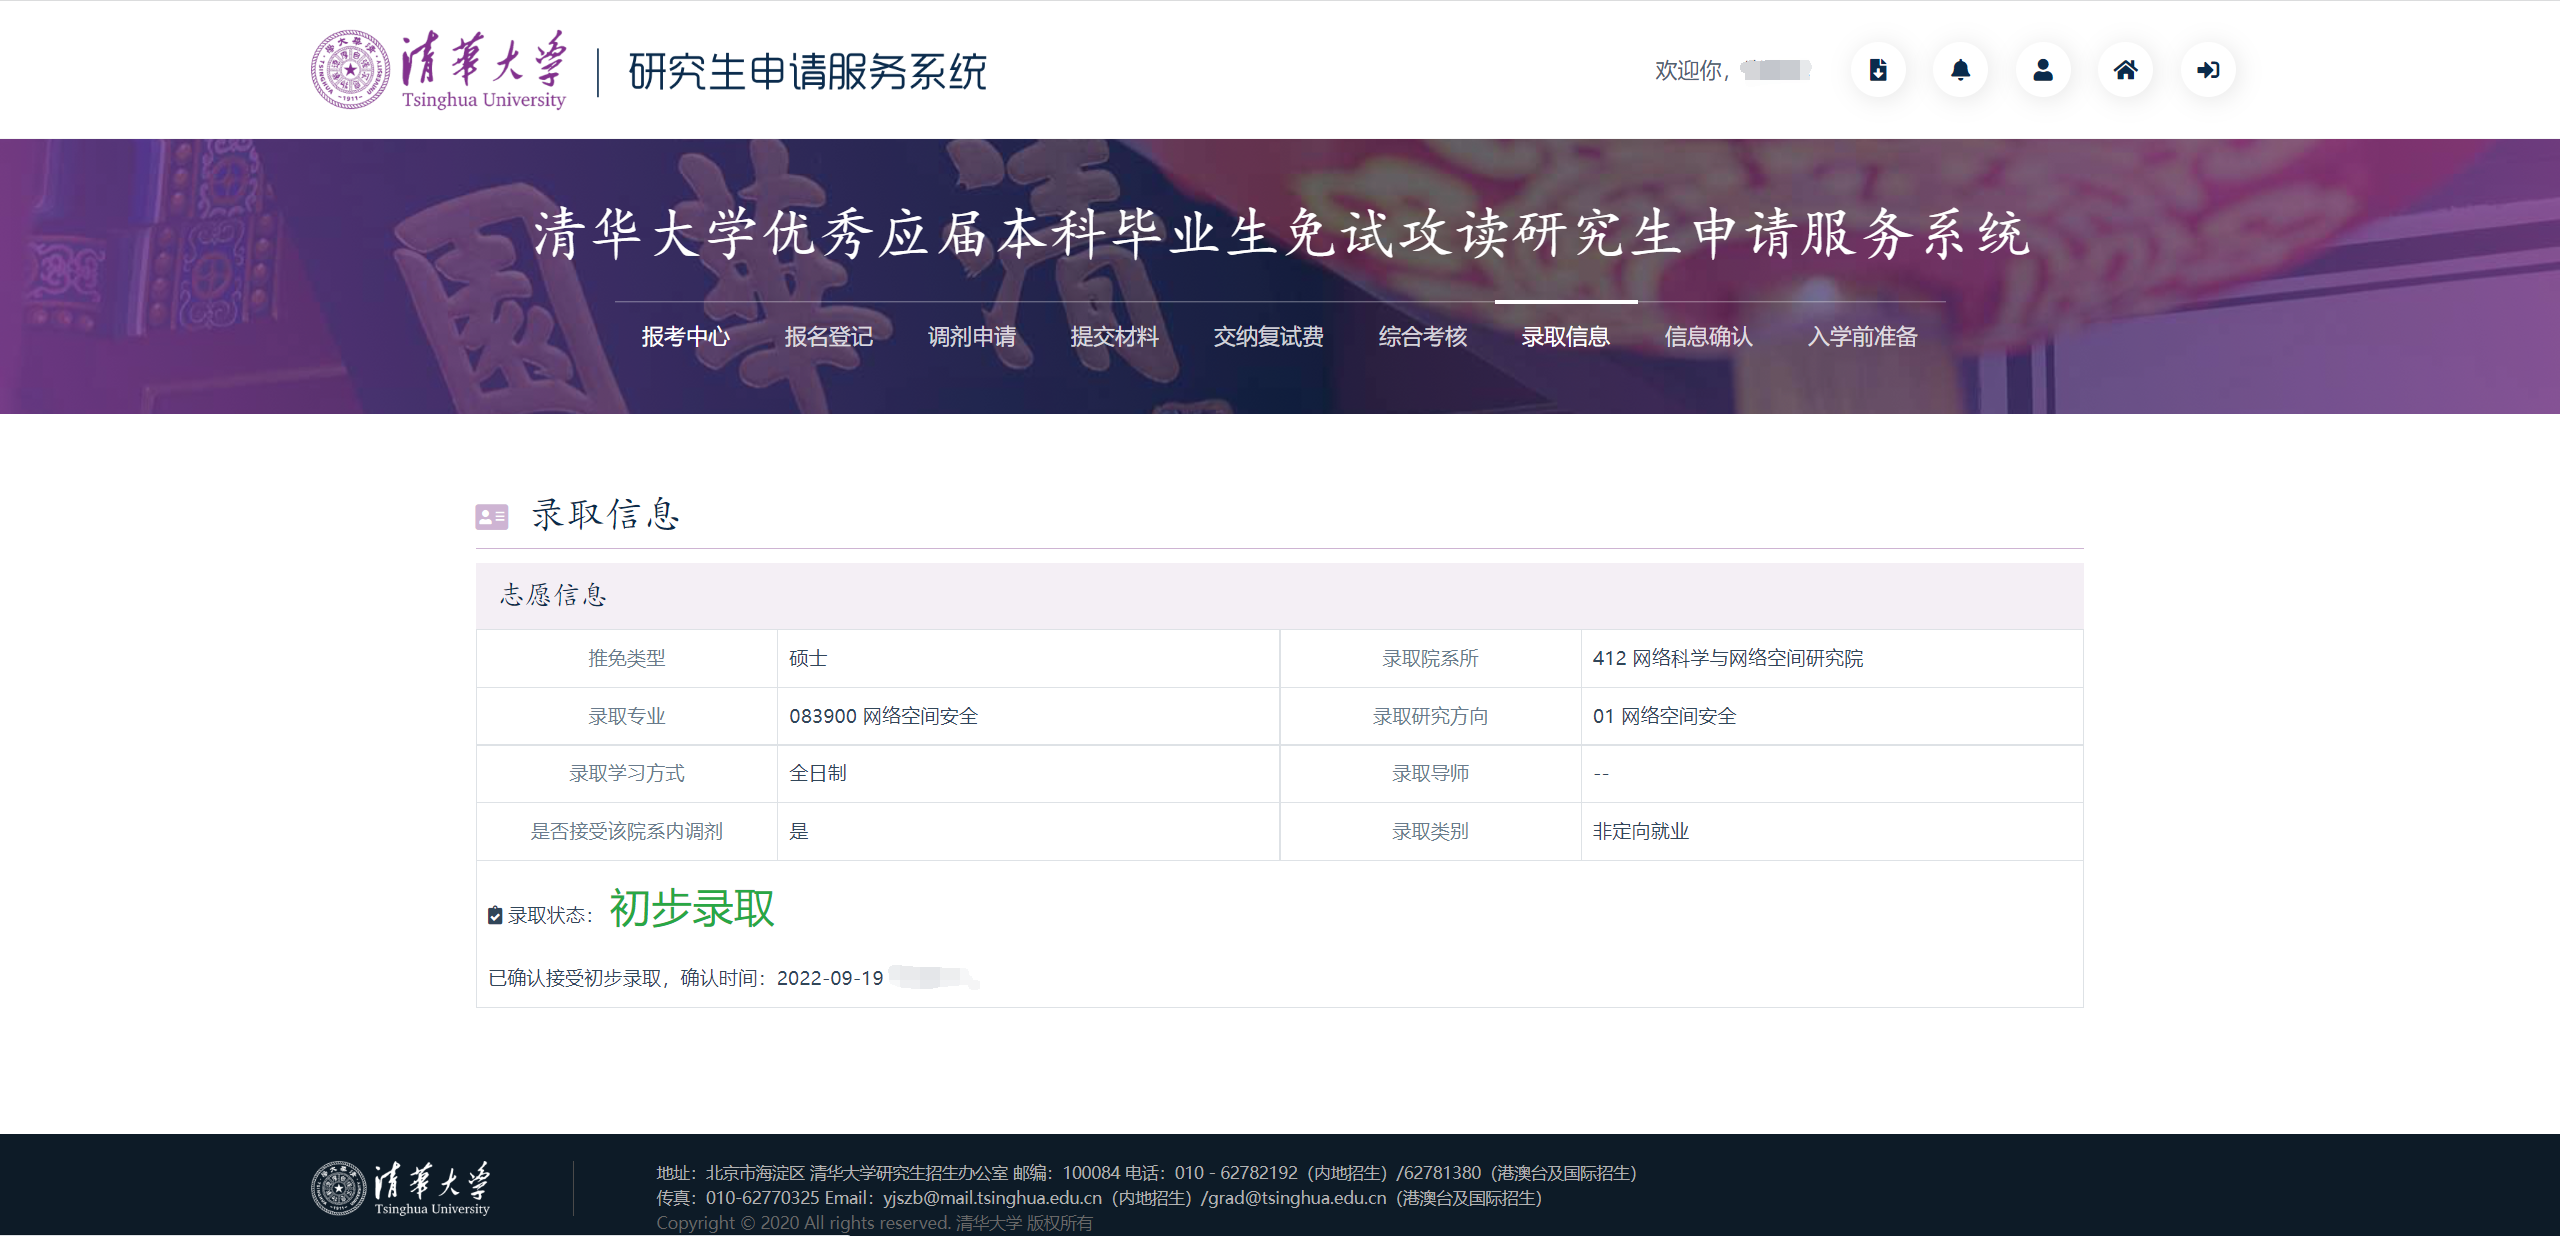Click the yjszb@mail.tsinghua.edu.cn email in footer

992,1198
